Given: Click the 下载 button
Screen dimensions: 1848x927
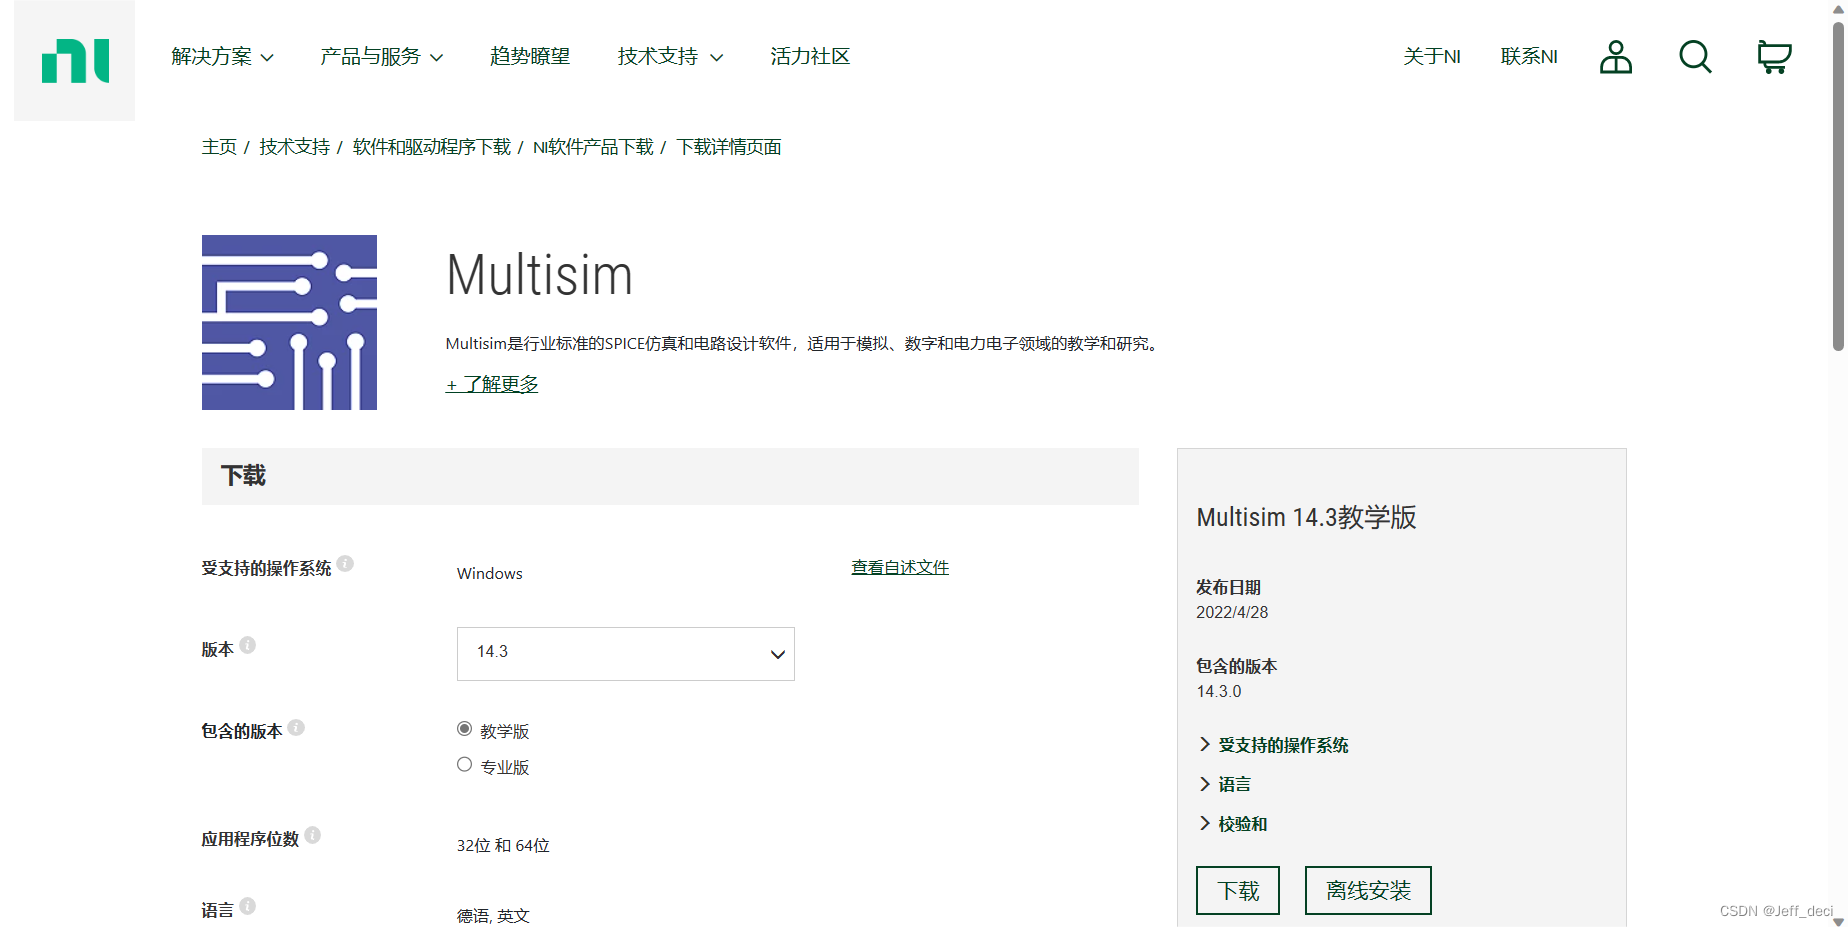Looking at the screenshot, I should (1237, 889).
